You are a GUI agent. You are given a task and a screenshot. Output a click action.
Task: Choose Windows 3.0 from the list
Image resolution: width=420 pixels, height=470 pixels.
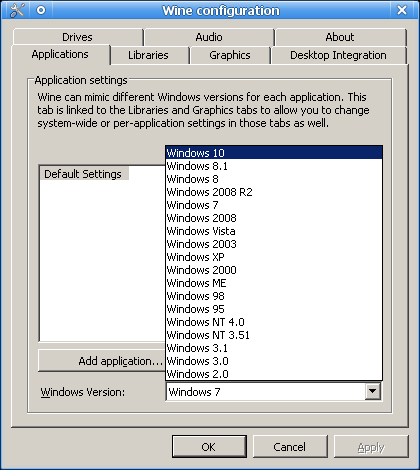pyautogui.click(x=274, y=361)
